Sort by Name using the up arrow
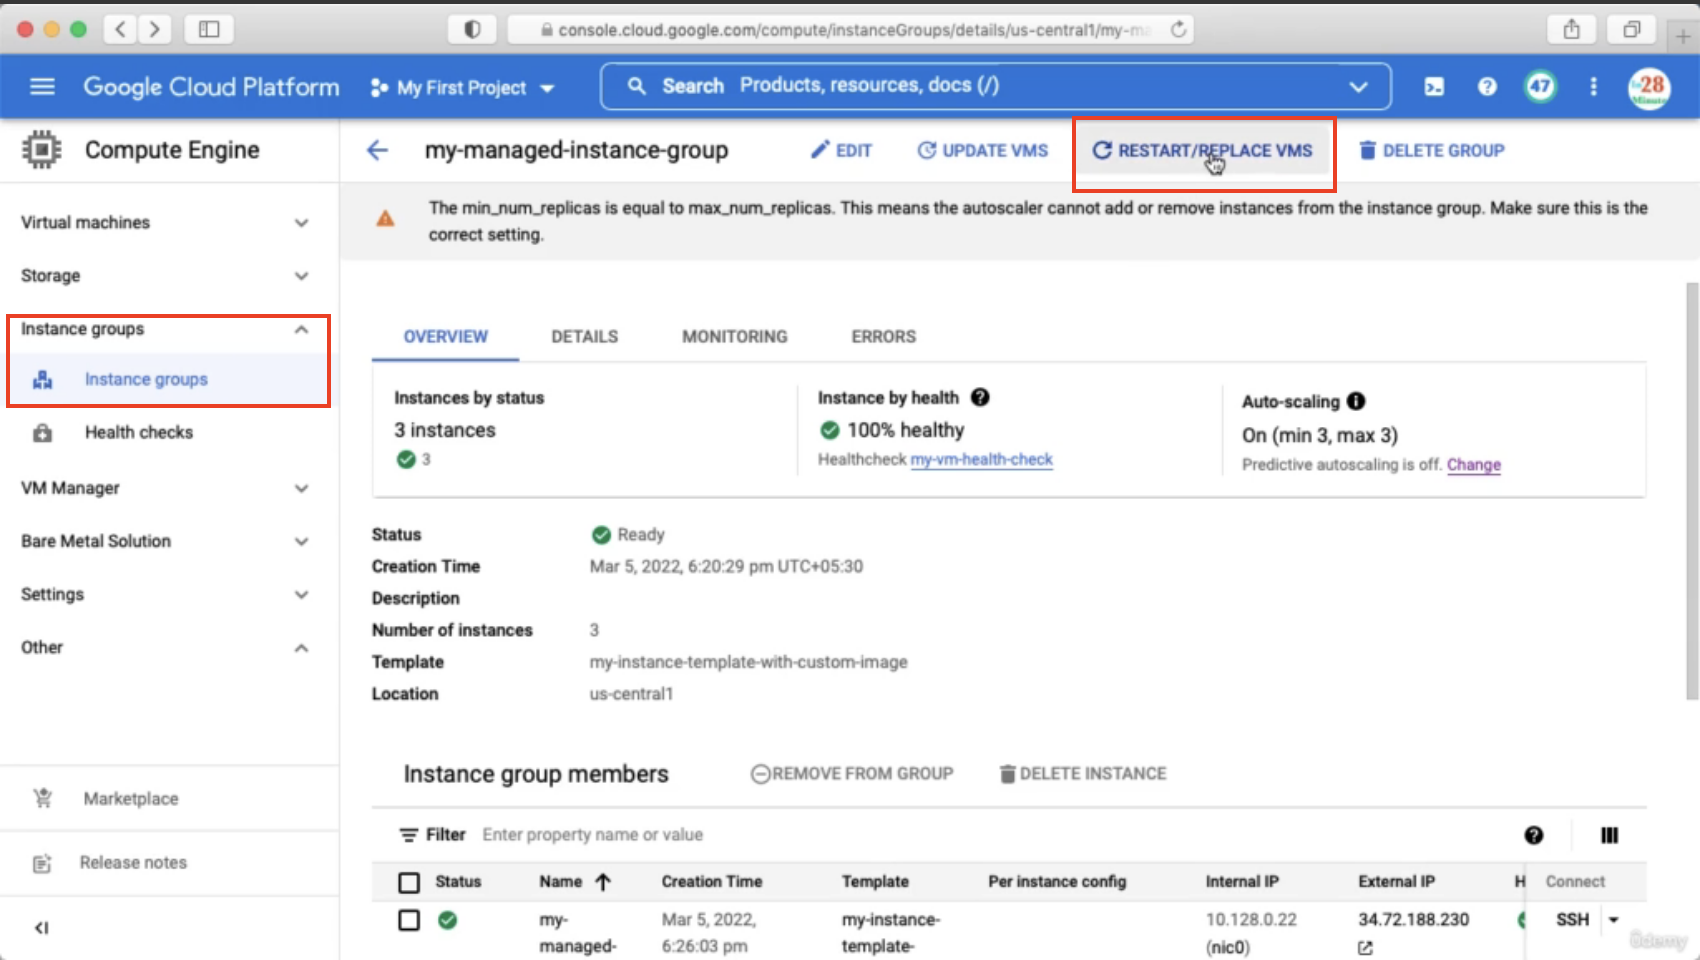1700x960 pixels. click(x=603, y=882)
